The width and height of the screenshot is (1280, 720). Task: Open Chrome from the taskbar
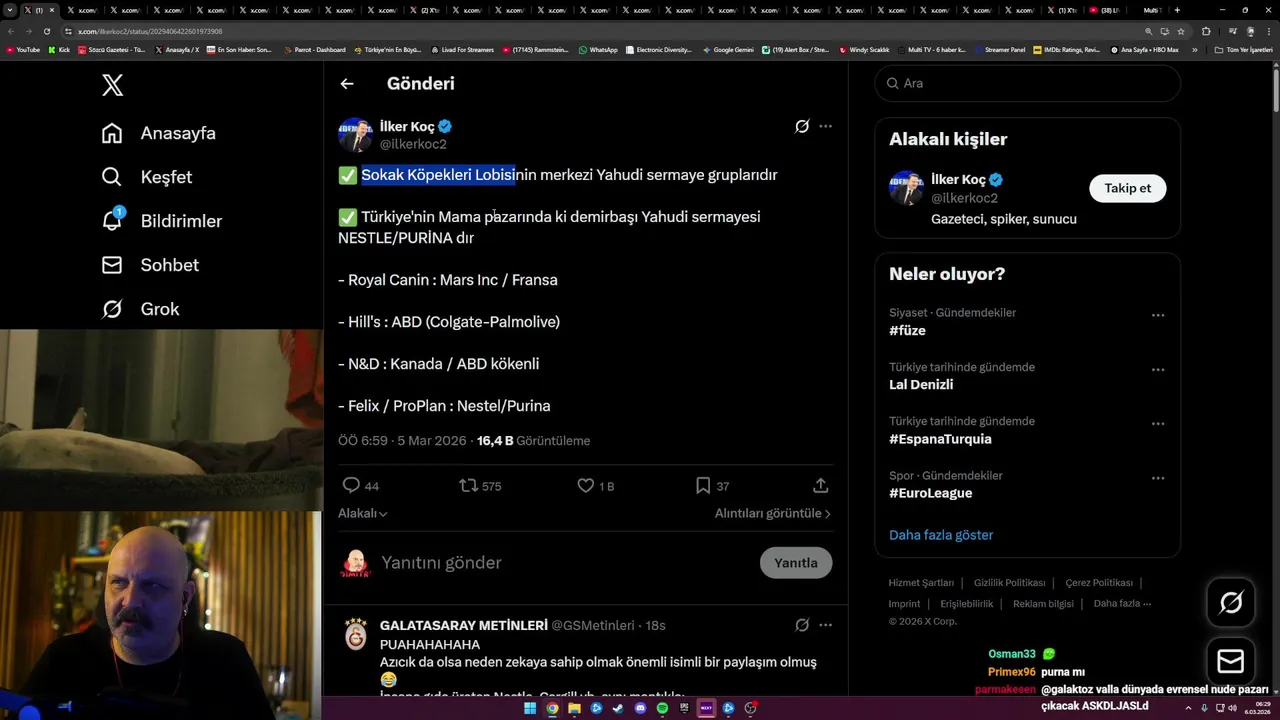click(x=552, y=708)
